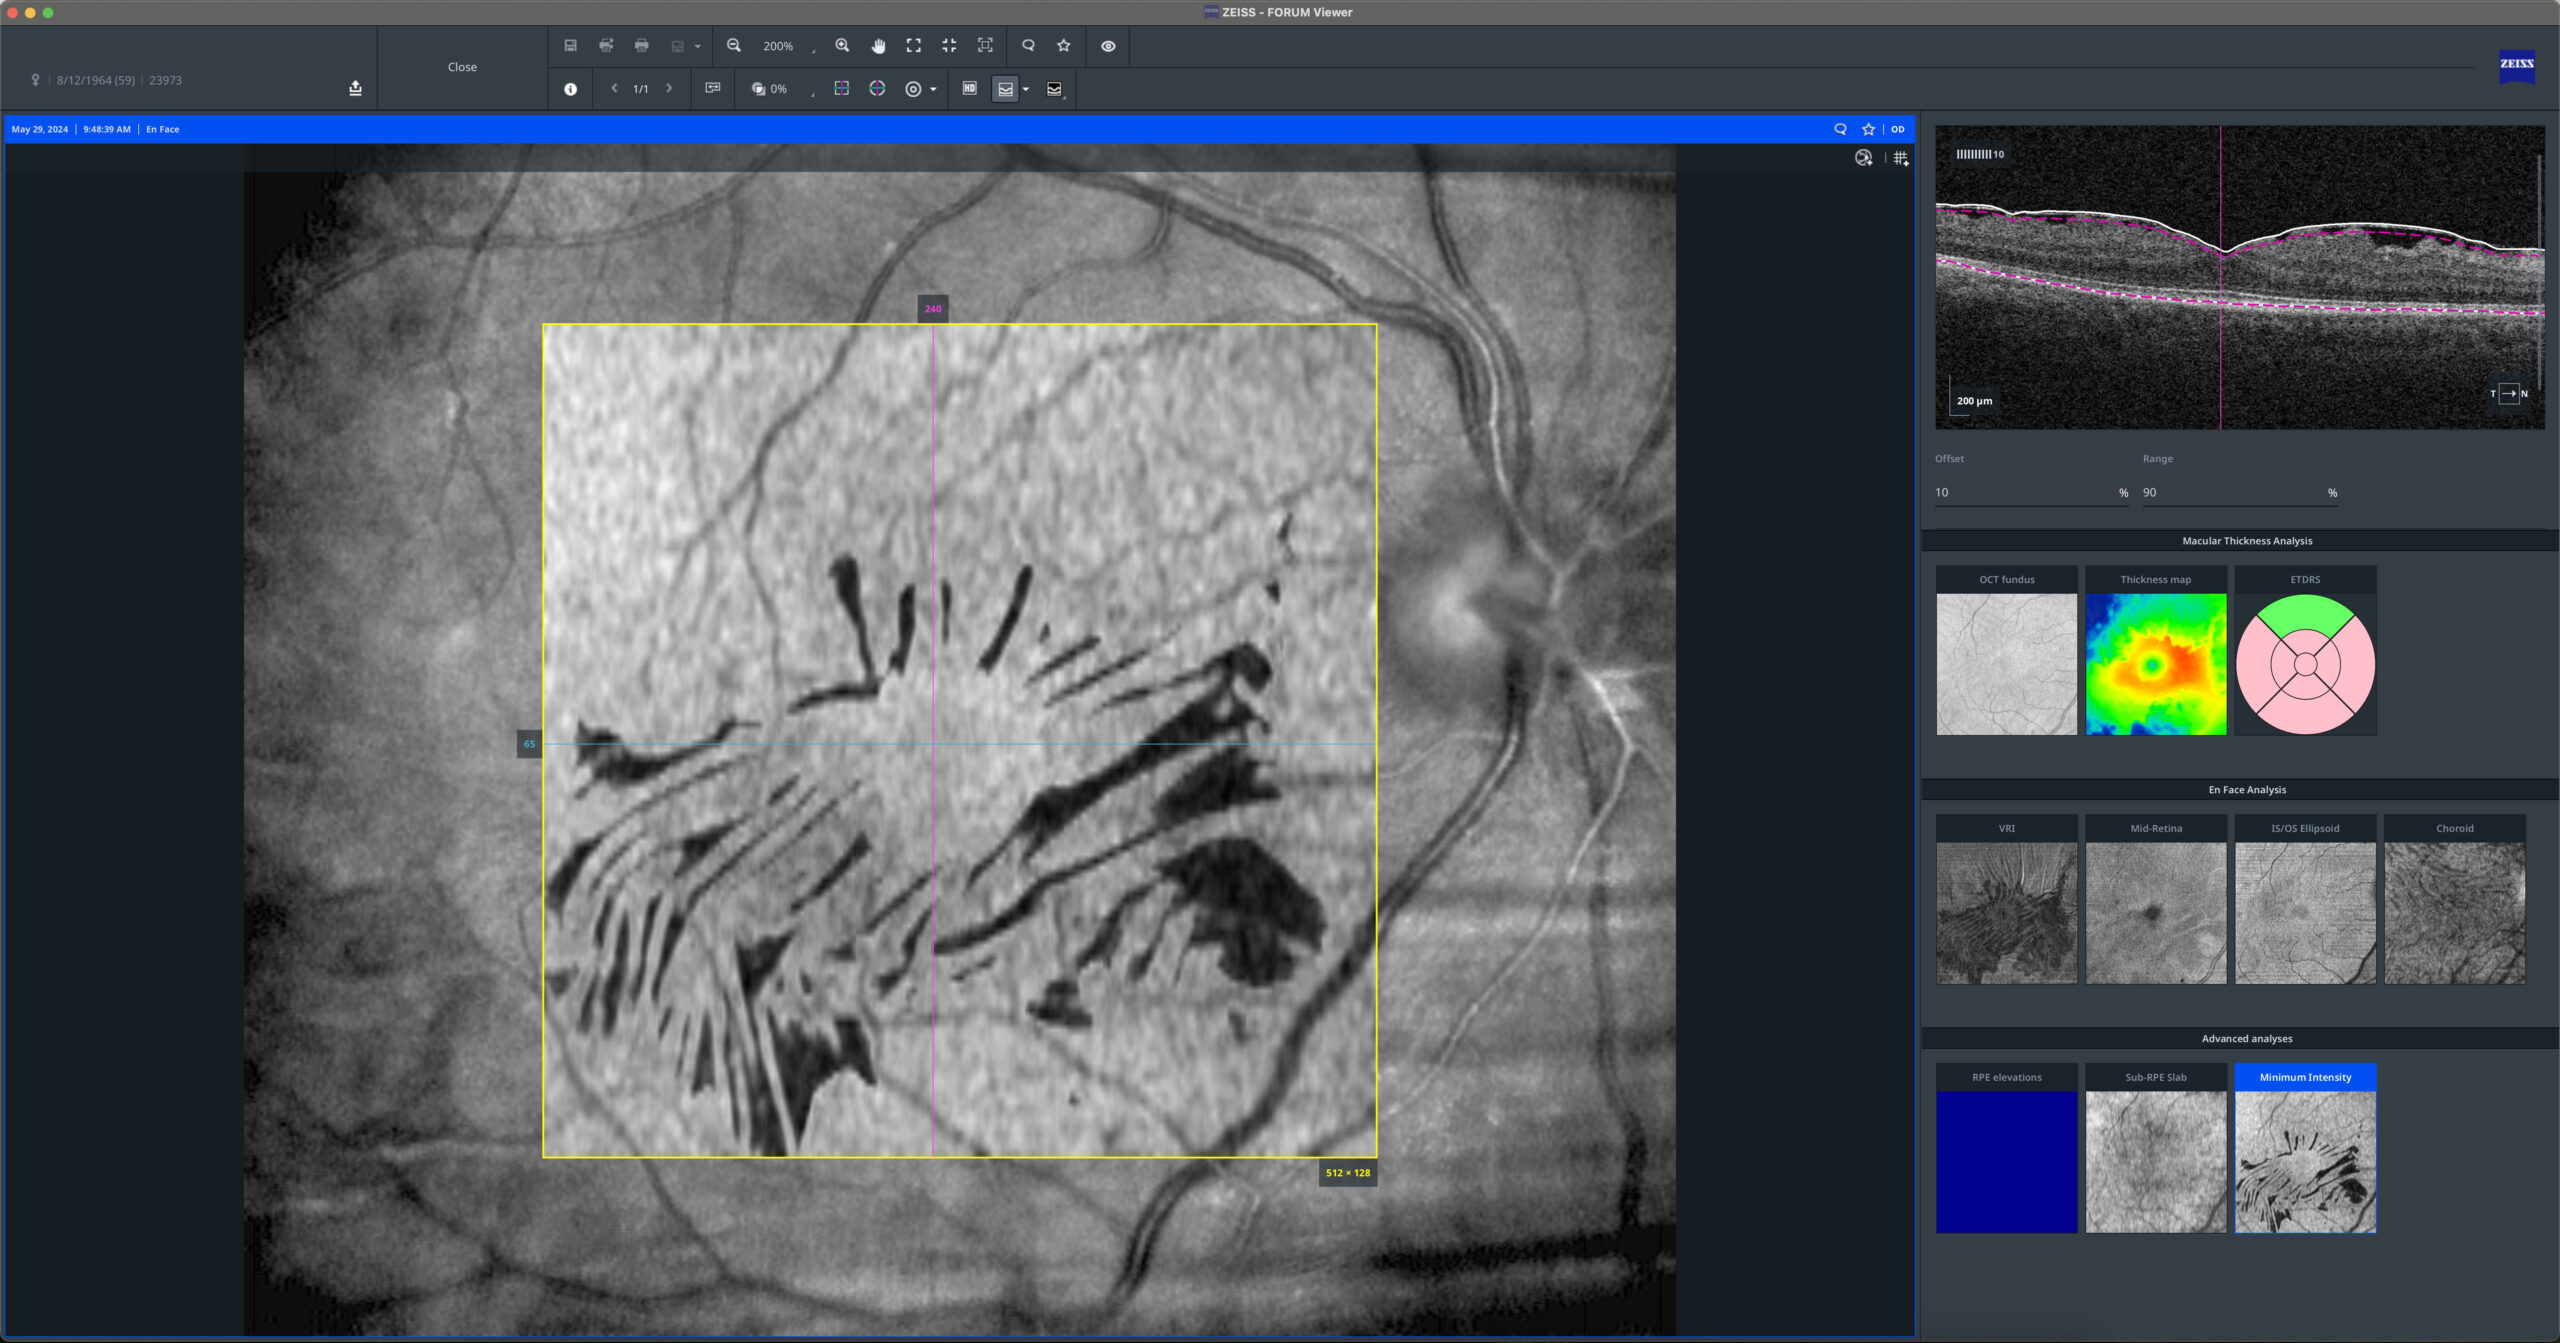The image size is (2560, 1343).
Task: Click the 10 averaging indicator on the B-scan
Action: point(1980,155)
